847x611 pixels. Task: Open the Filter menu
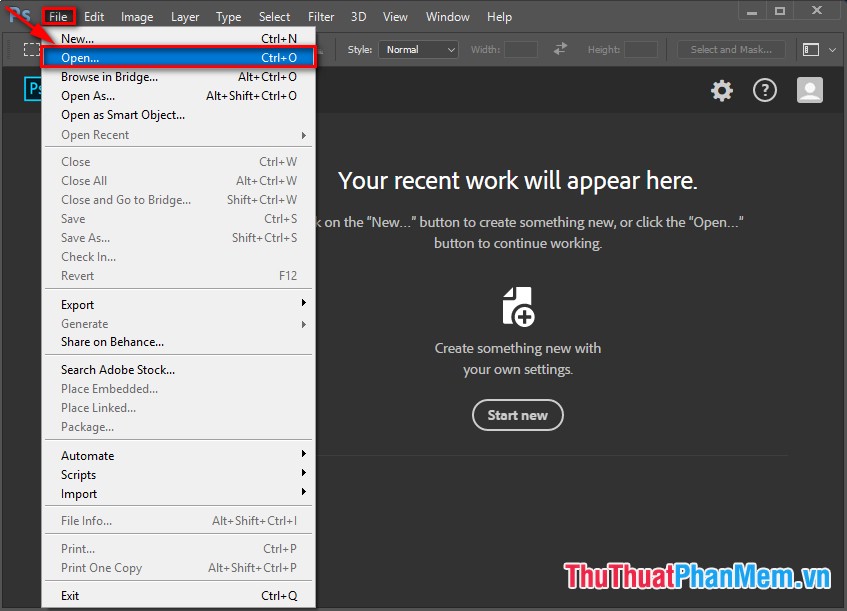coord(321,17)
